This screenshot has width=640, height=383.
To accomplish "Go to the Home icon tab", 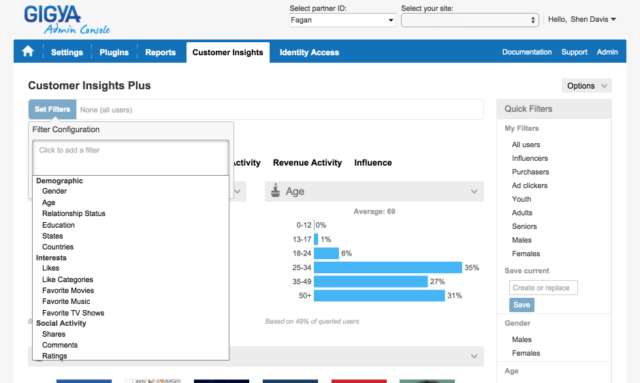I will tap(28, 51).
